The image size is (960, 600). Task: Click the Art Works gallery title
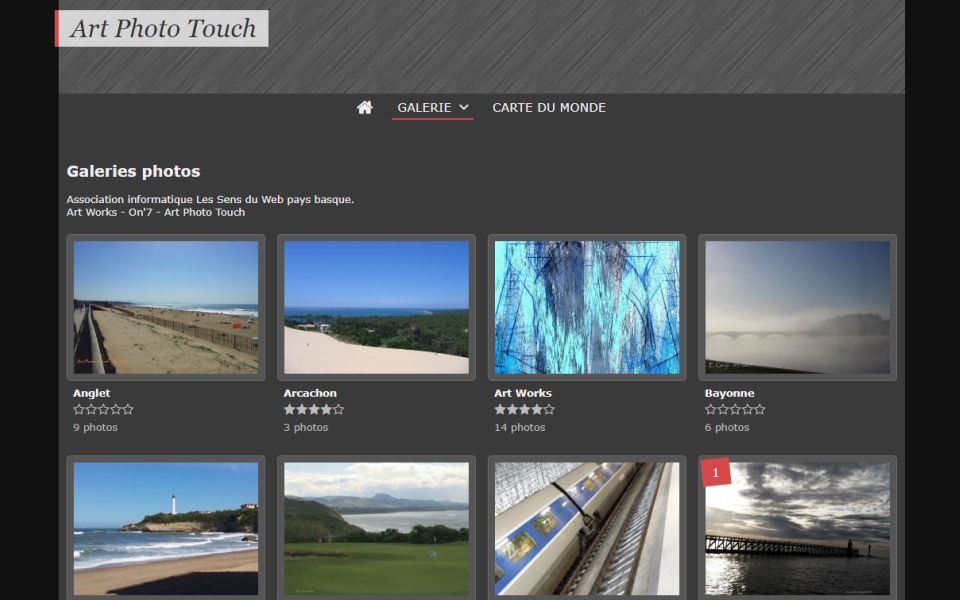click(x=523, y=393)
